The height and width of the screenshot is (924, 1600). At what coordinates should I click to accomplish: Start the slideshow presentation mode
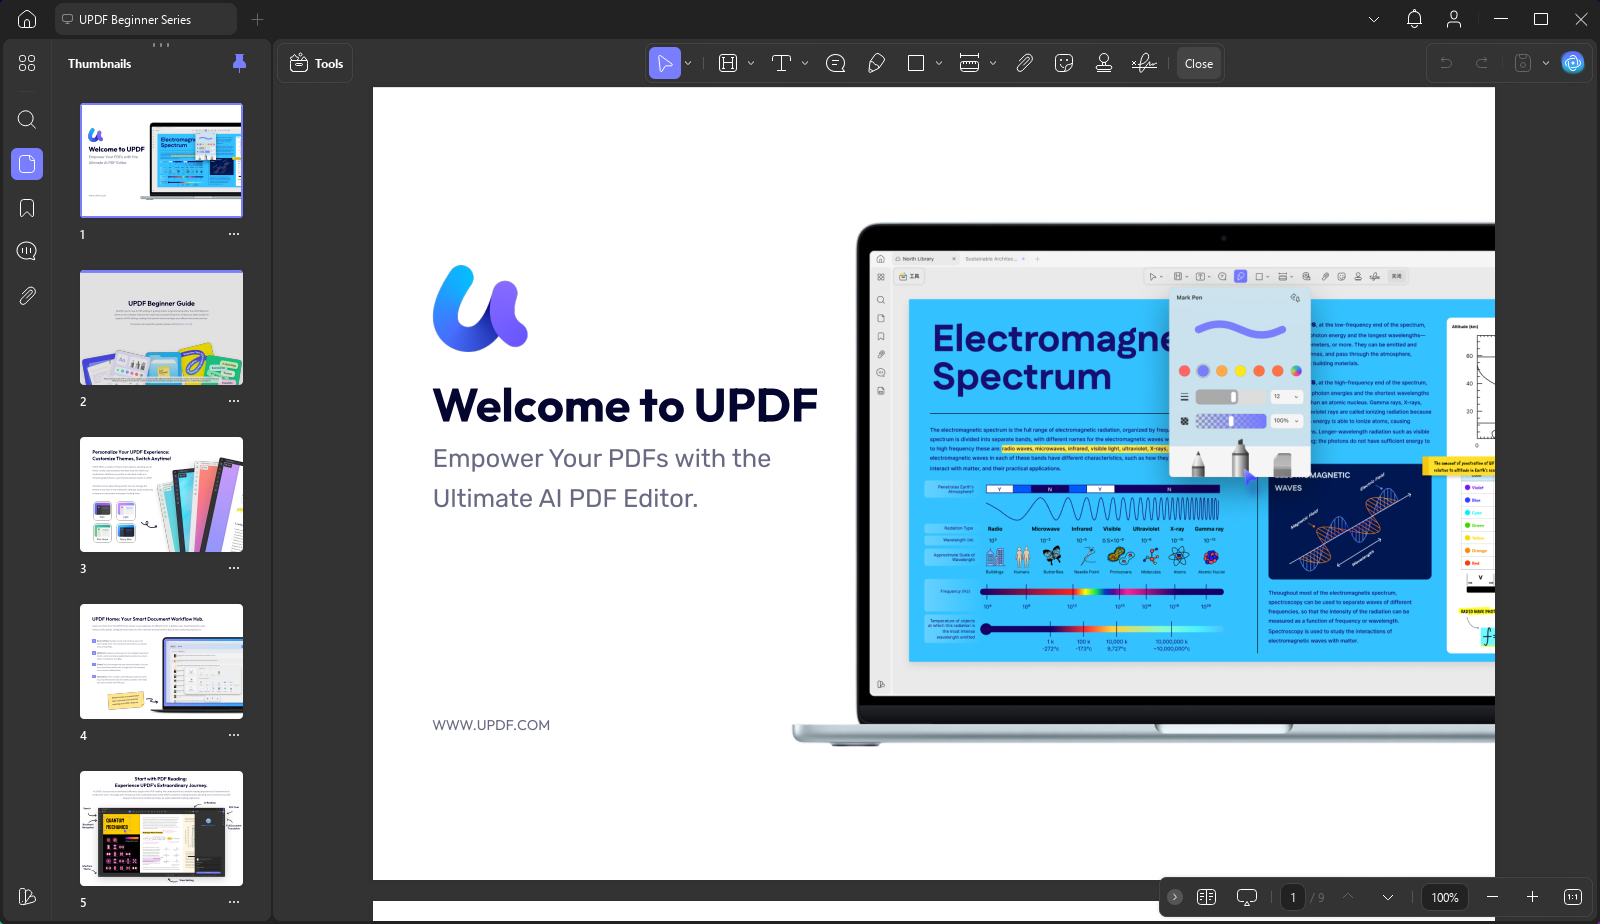pos(1247,897)
